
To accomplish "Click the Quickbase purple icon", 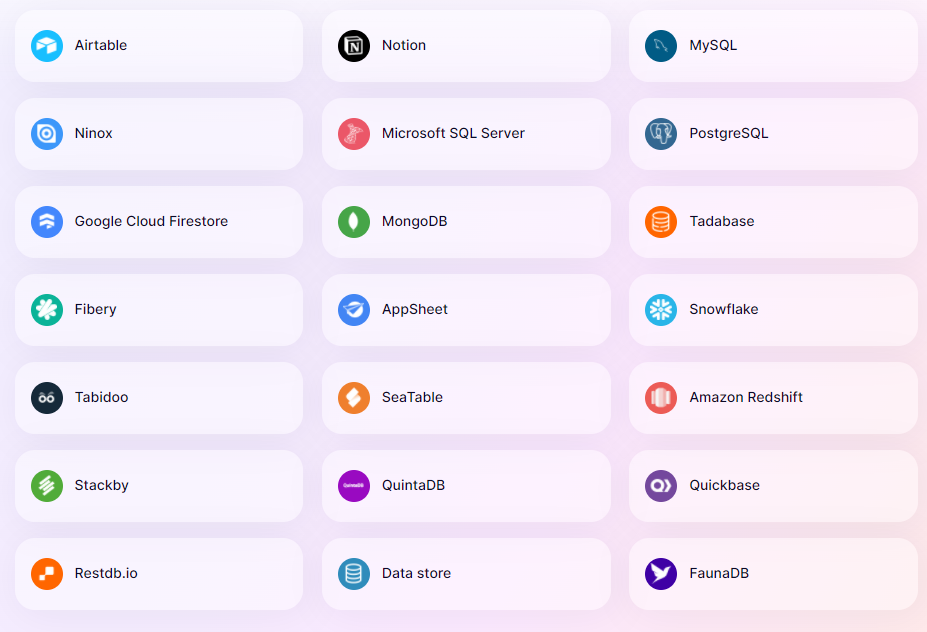I will point(661,486).
